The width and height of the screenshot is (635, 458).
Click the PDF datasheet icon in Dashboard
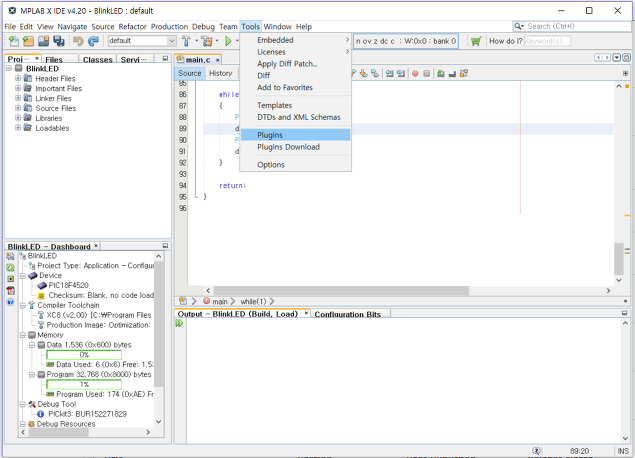[x=11, y=290]
